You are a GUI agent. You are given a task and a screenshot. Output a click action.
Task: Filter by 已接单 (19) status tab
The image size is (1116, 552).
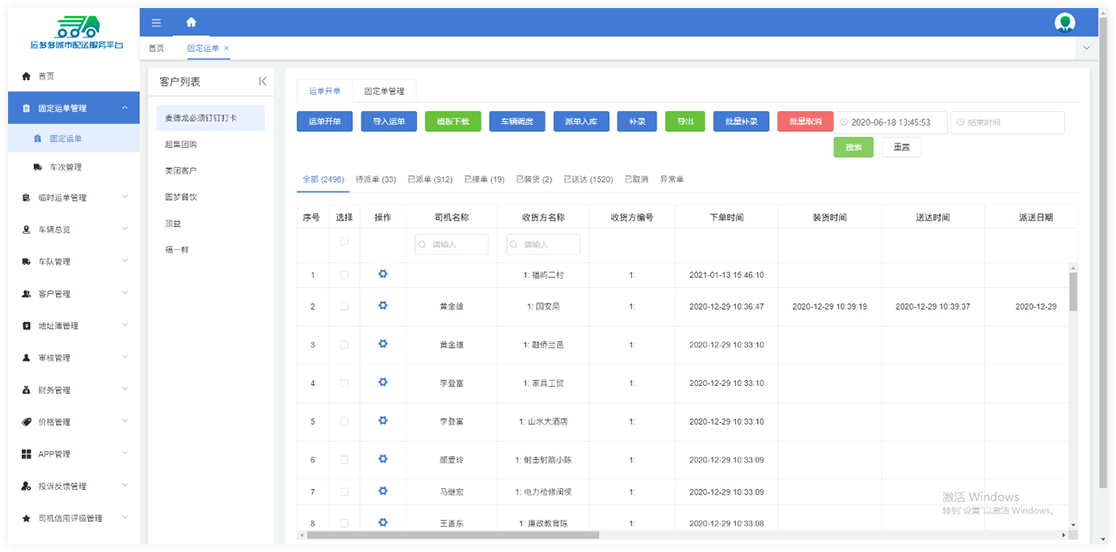point(484,180)
